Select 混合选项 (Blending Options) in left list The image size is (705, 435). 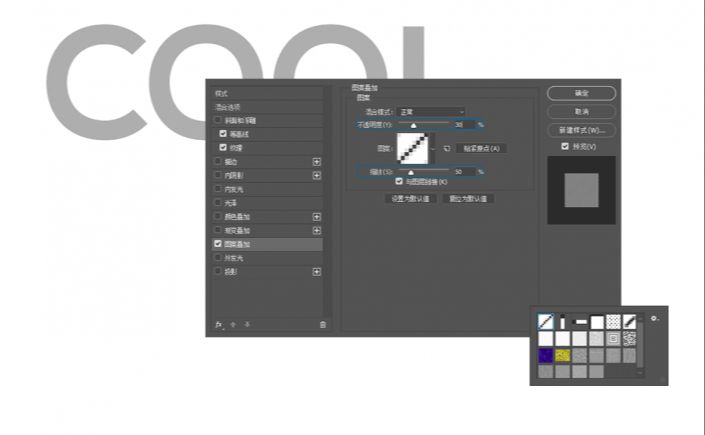(x=268, y=107)
